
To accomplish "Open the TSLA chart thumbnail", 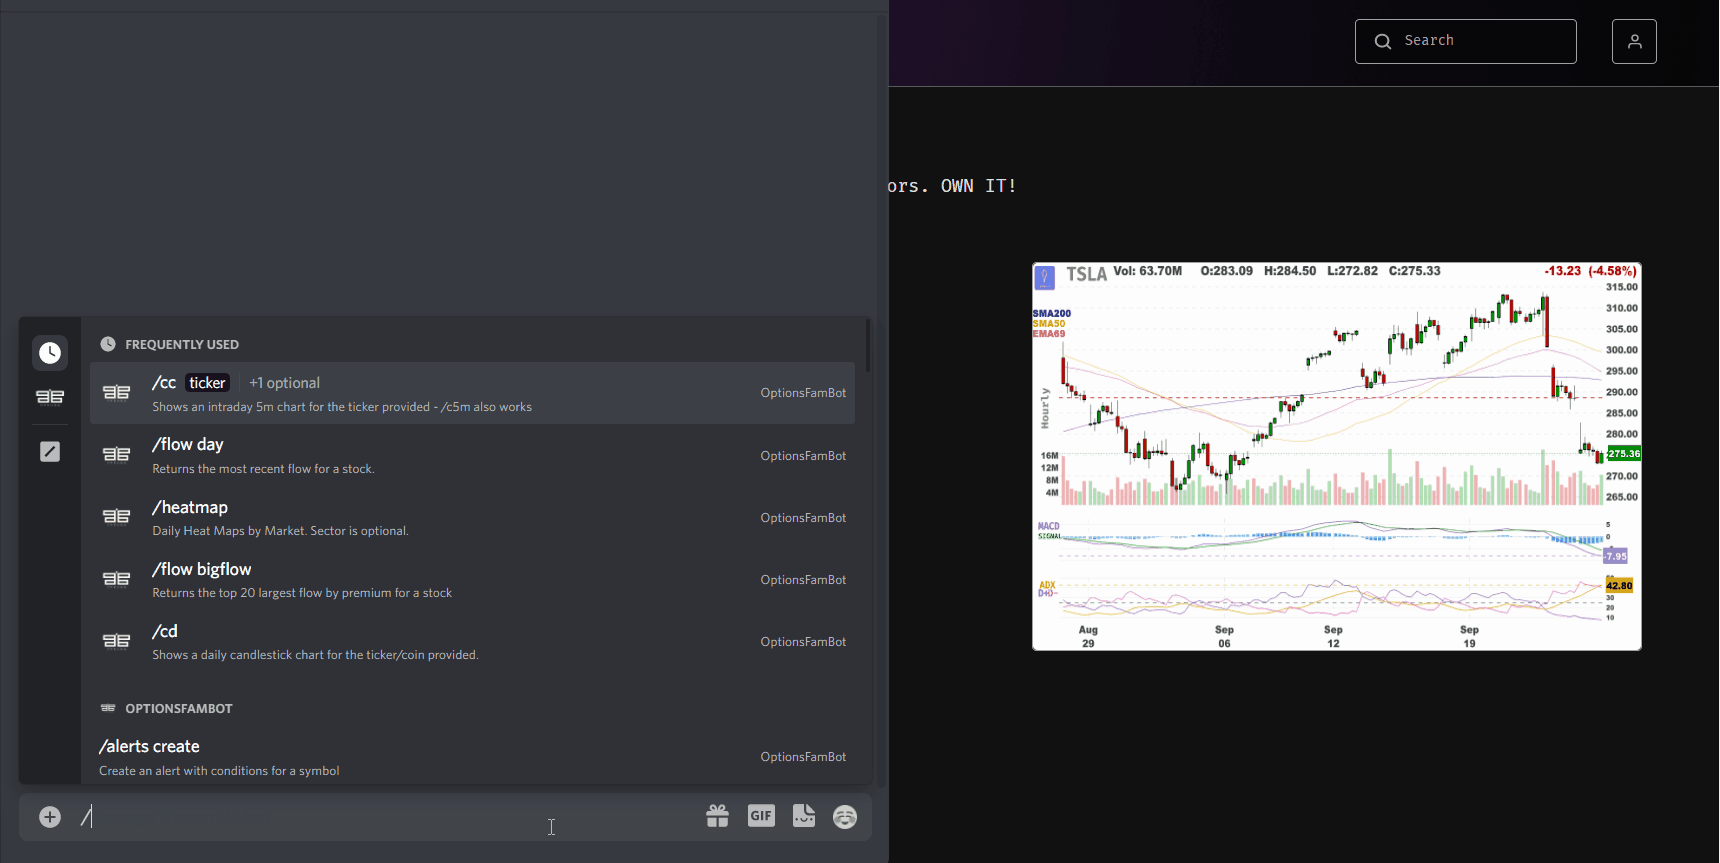I will point(1336,456).
